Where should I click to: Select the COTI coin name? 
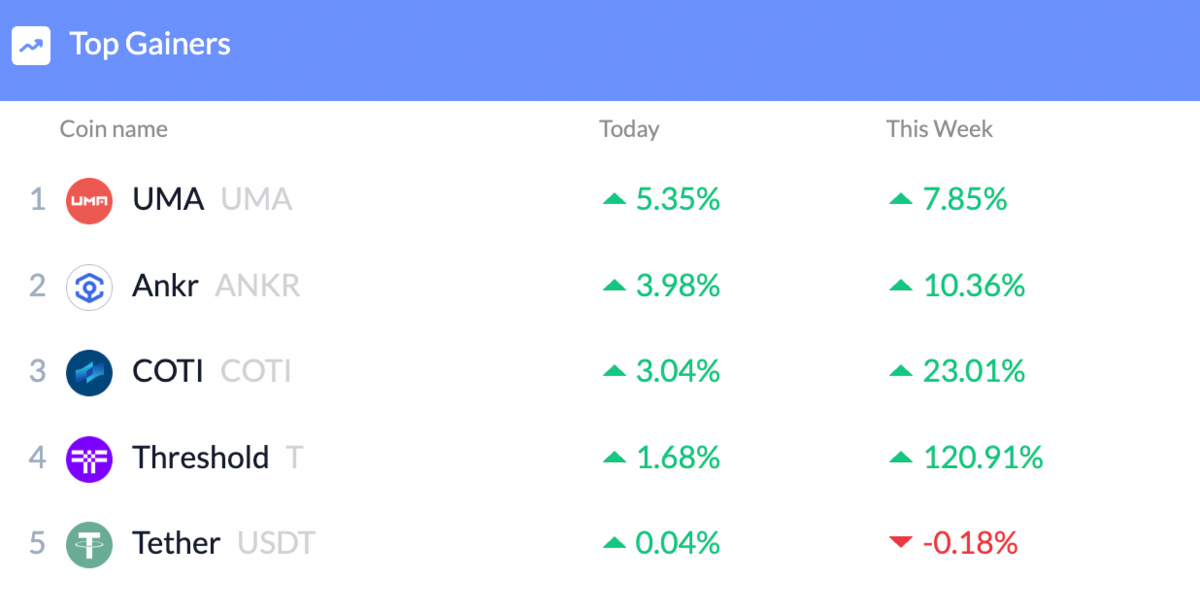[168, 372]
